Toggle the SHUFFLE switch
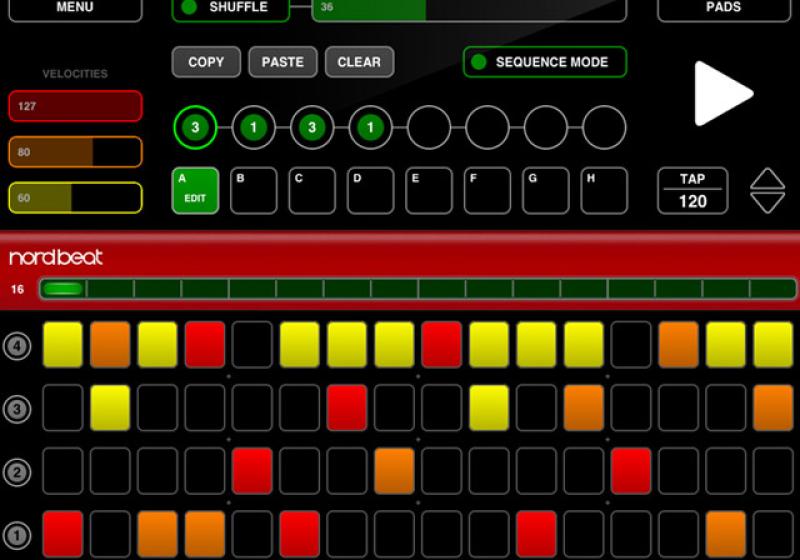 [230, 8]
